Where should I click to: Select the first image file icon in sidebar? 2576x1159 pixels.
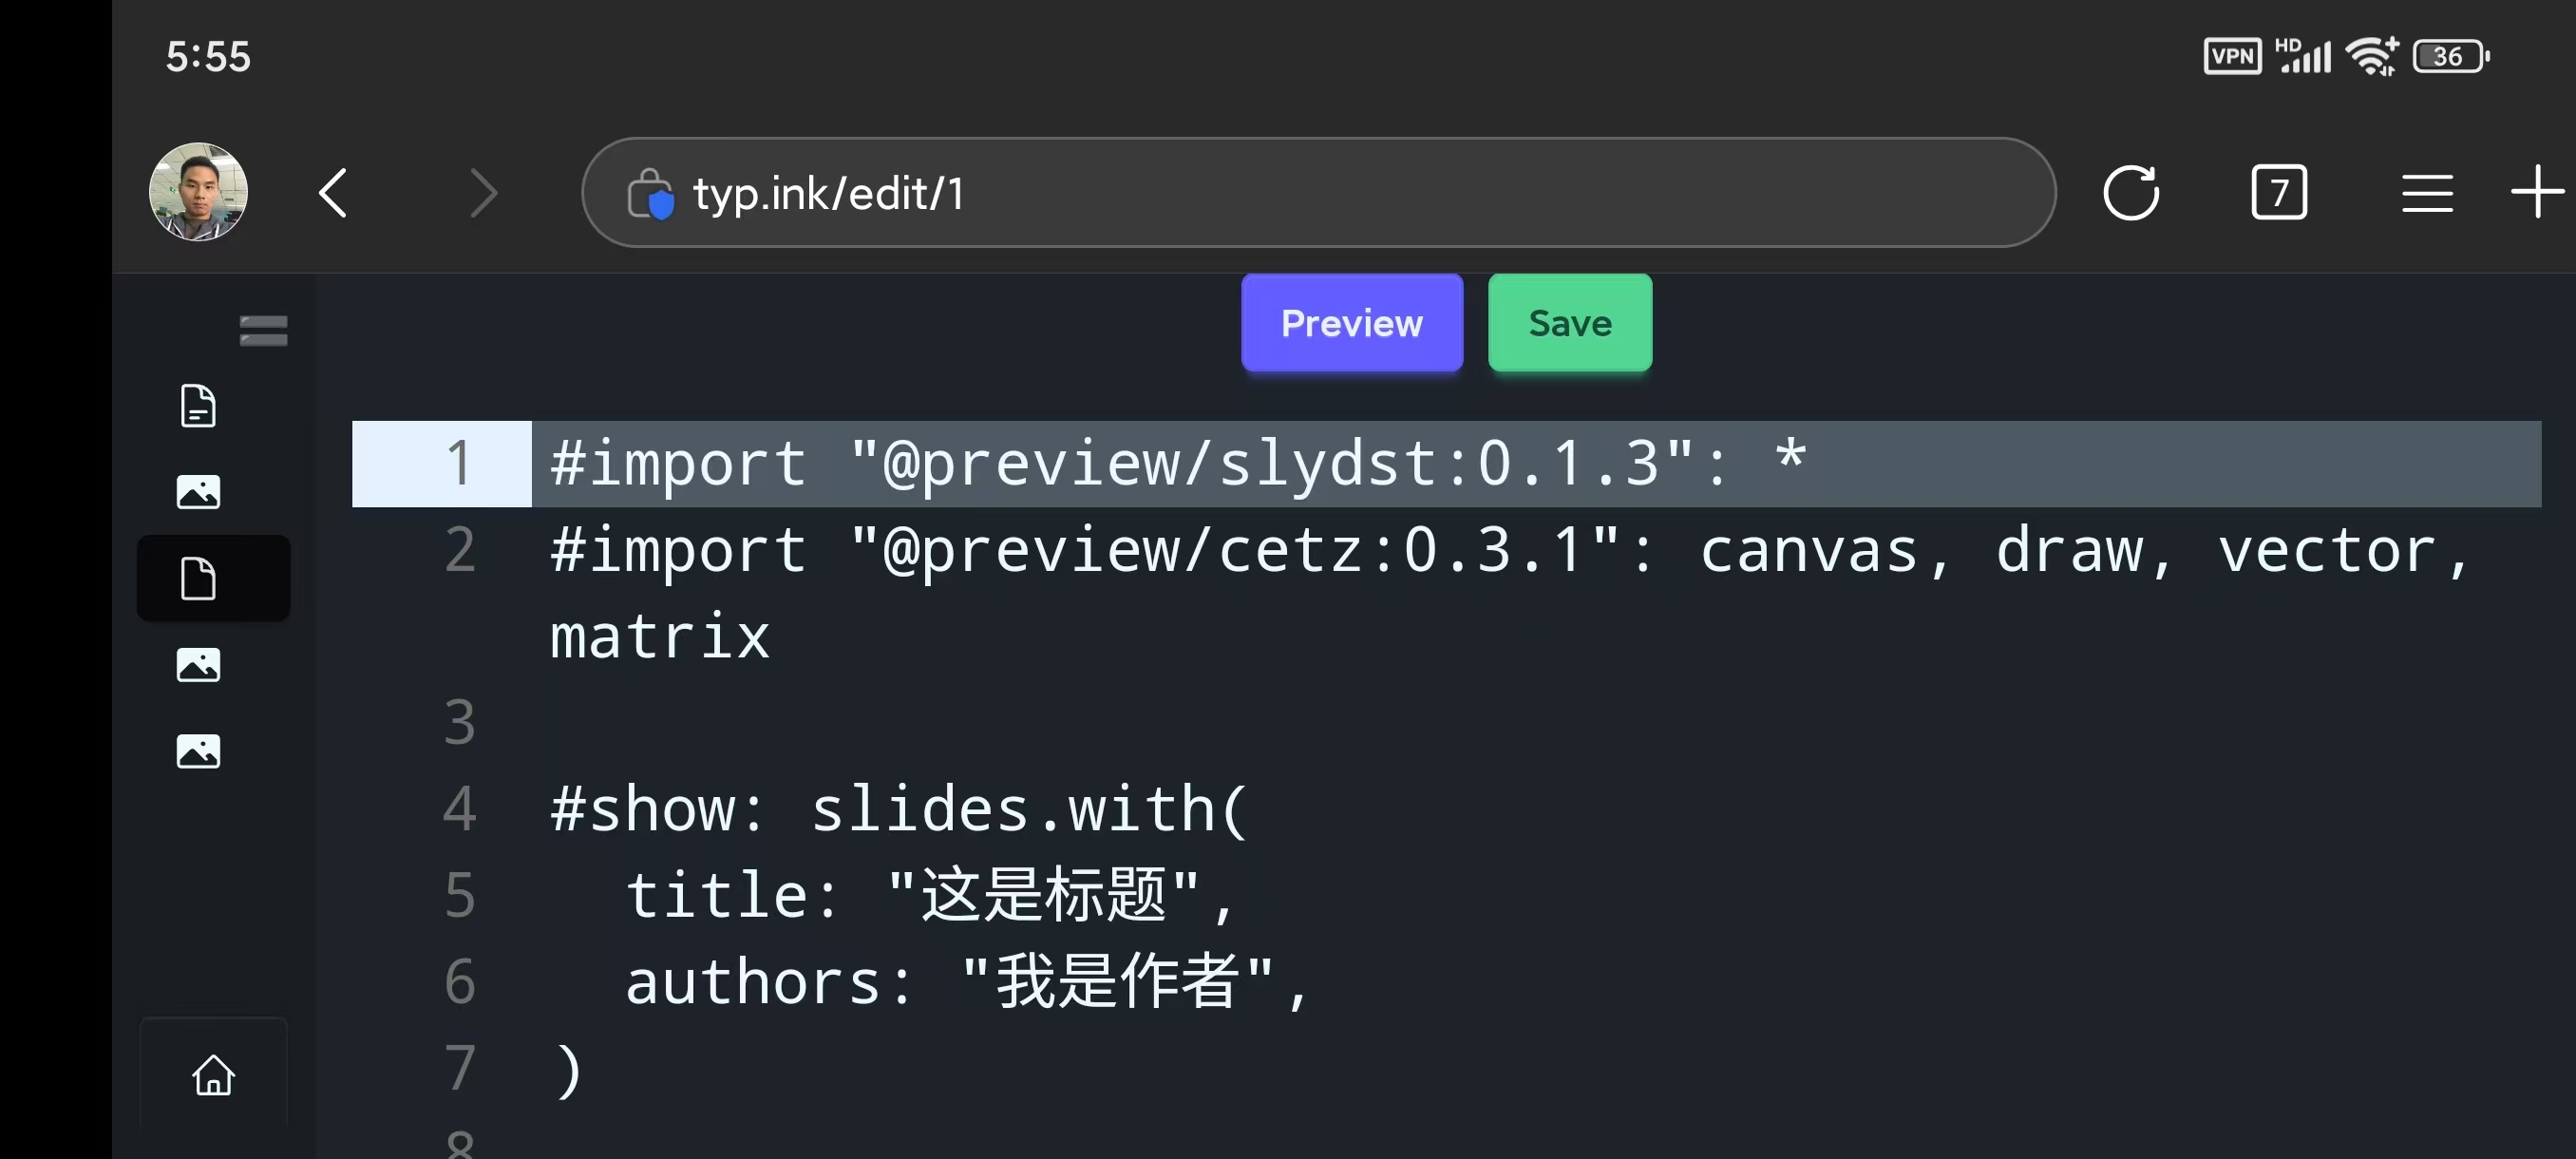198,492
